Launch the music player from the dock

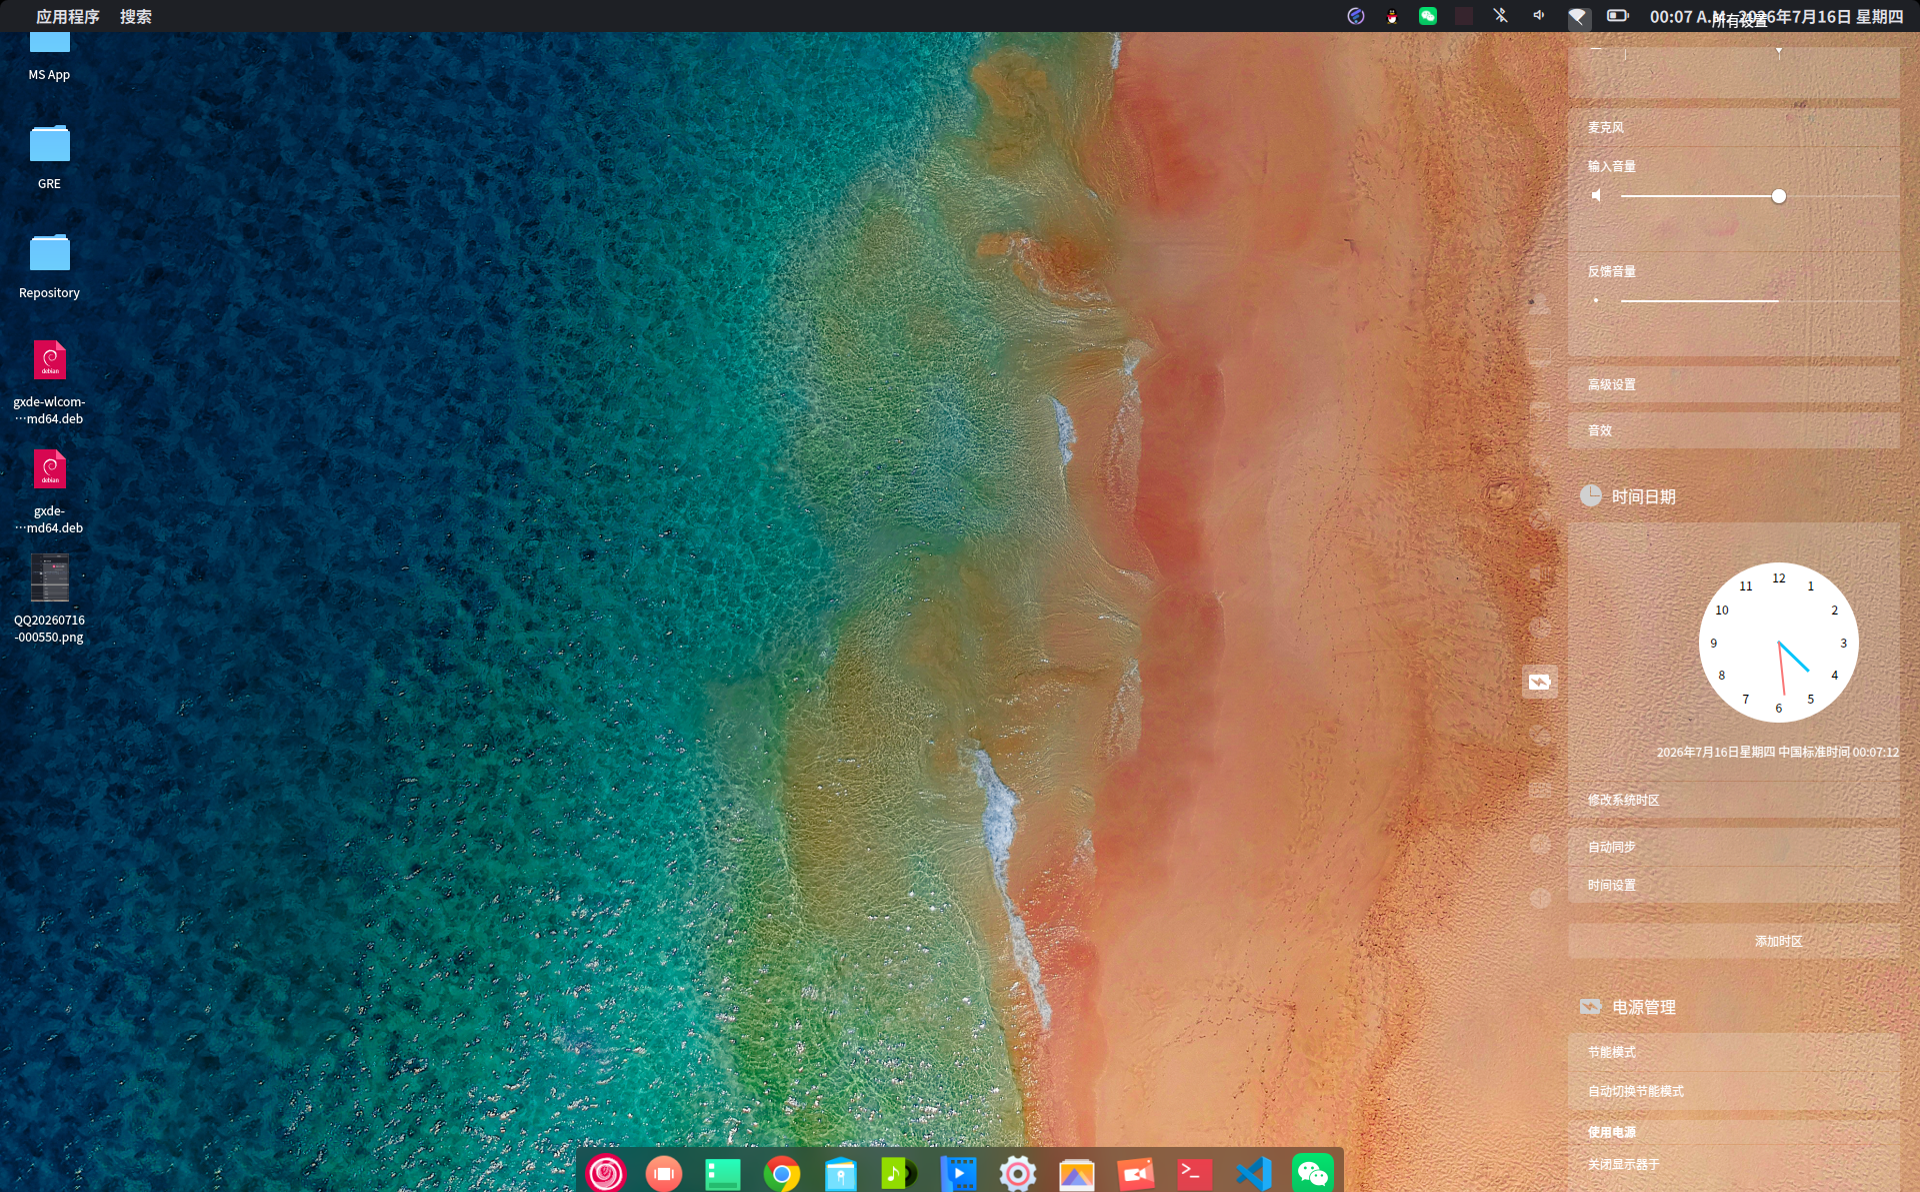(x=899, y=1173)
